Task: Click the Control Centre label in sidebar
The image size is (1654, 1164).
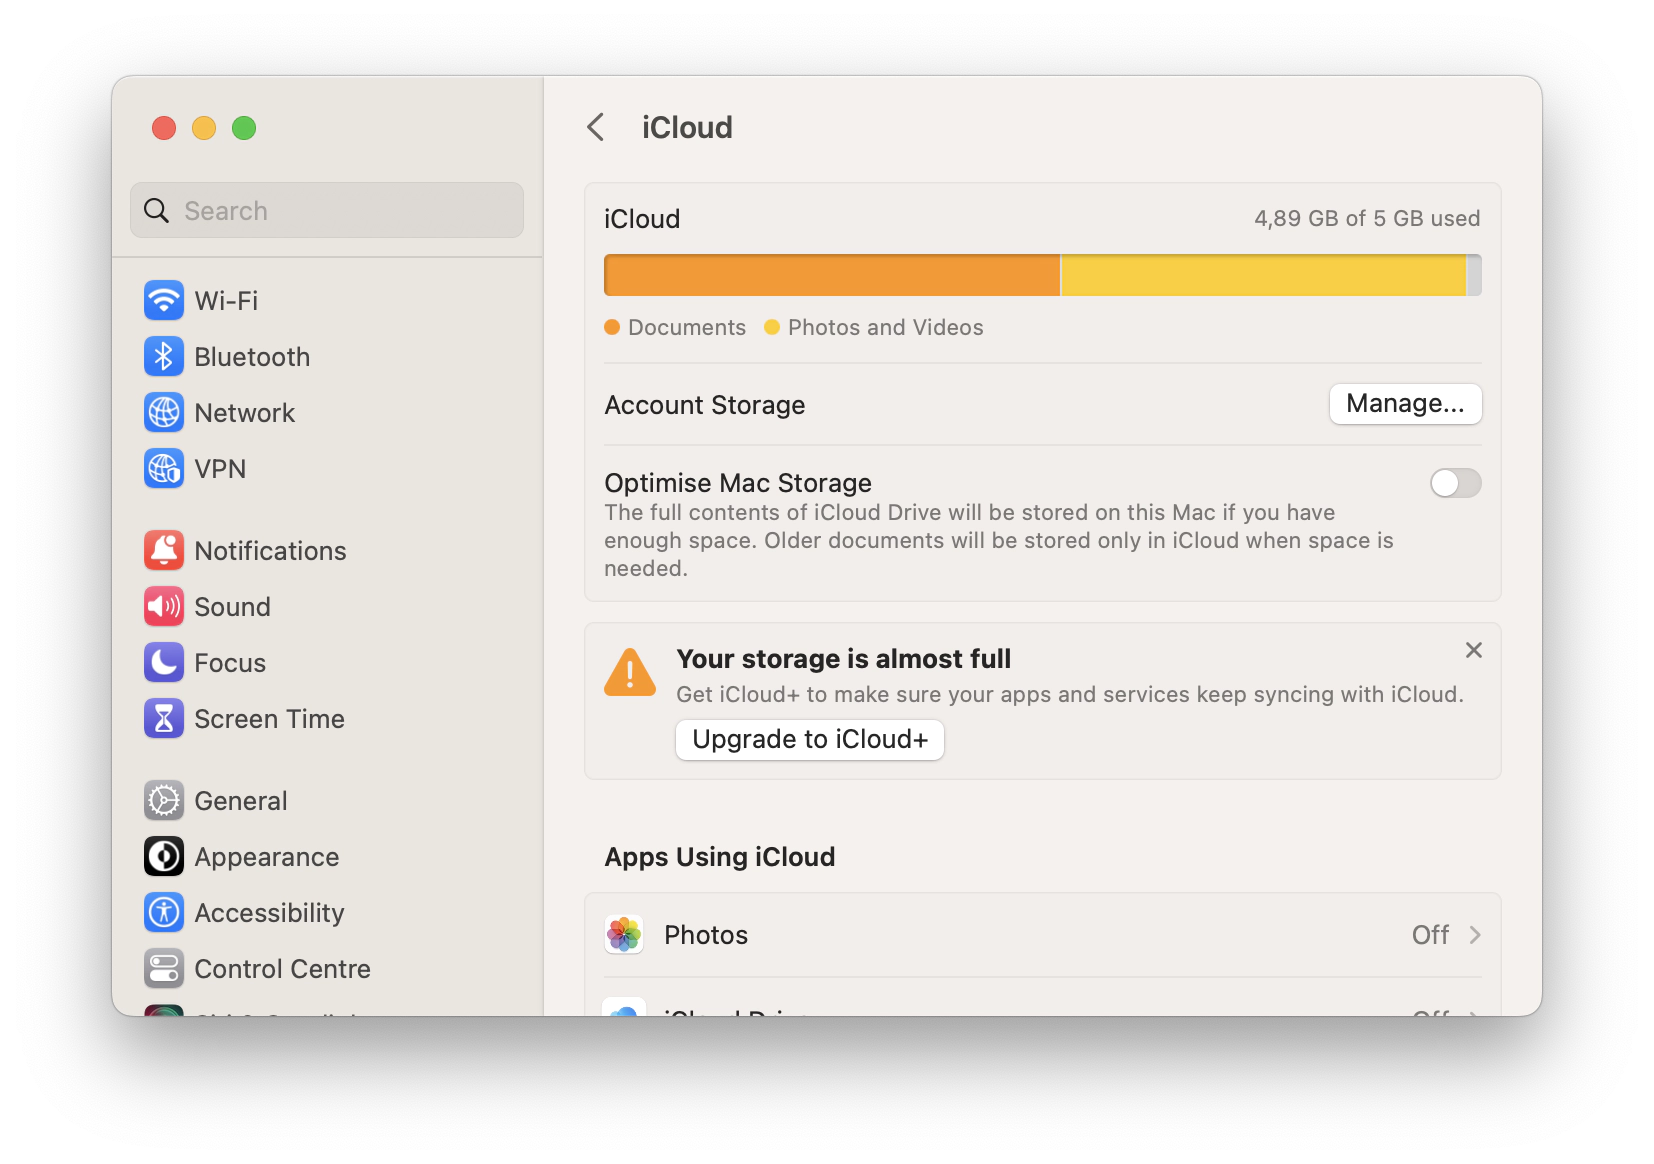Action: pos(282,968)
